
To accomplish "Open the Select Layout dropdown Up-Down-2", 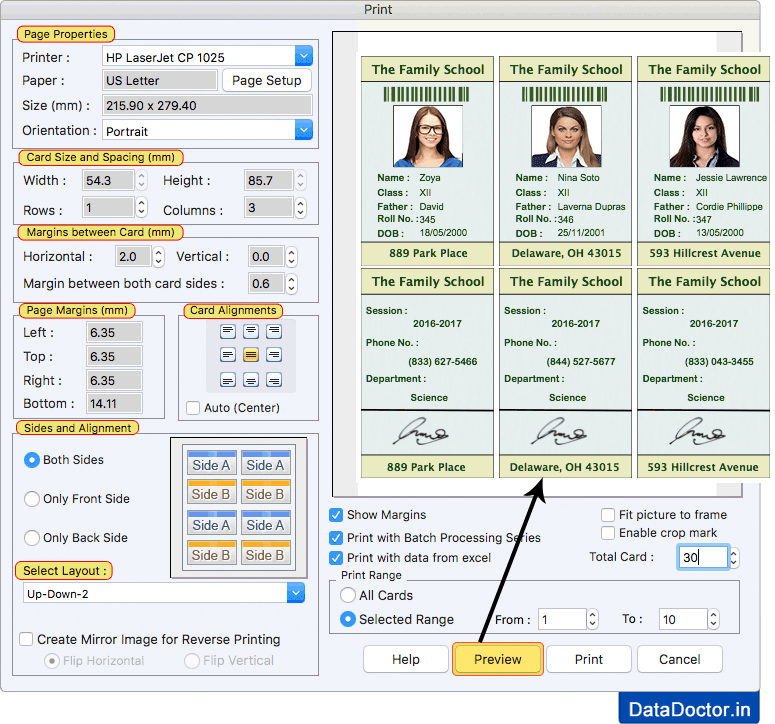I will [296, 593].
